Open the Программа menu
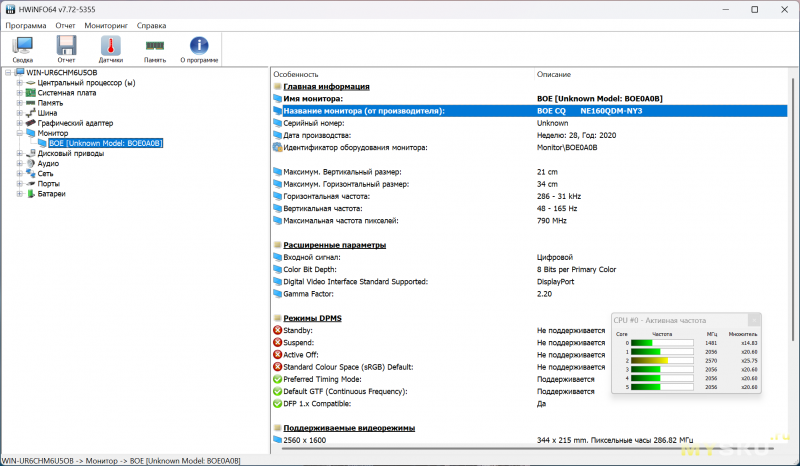 [26, 26]
